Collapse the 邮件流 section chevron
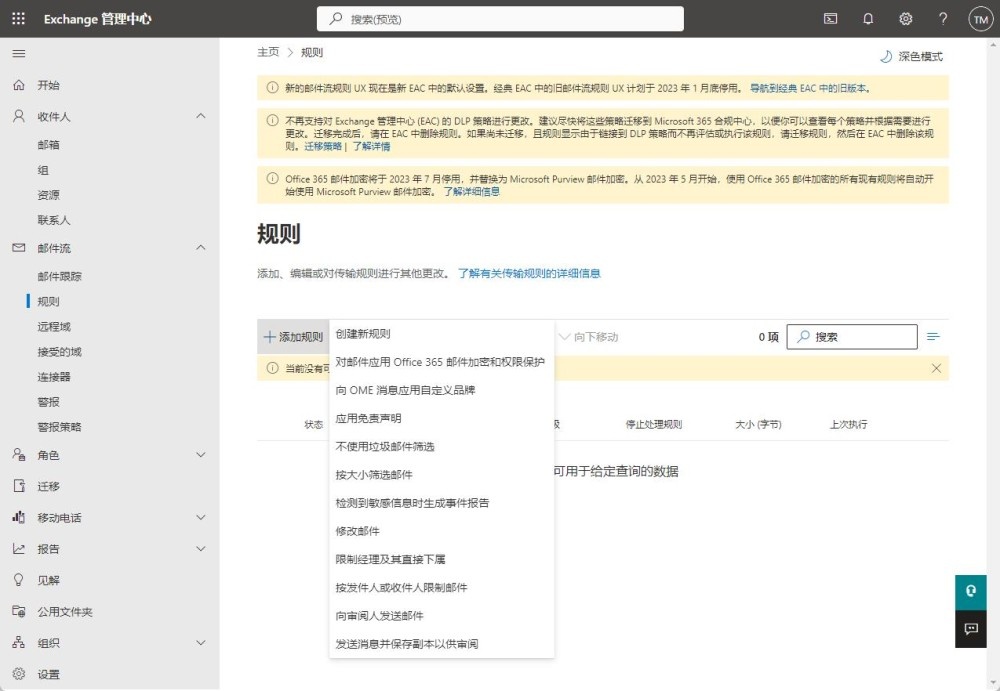The height and width of the screenshot is (691, 1000). click(200, 248)
